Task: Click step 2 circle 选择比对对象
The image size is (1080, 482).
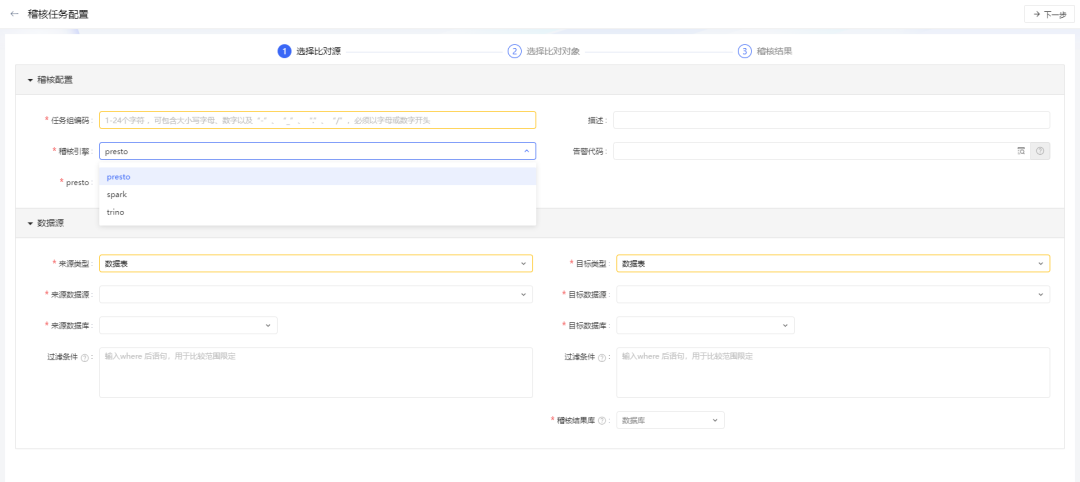Action: 514,51
